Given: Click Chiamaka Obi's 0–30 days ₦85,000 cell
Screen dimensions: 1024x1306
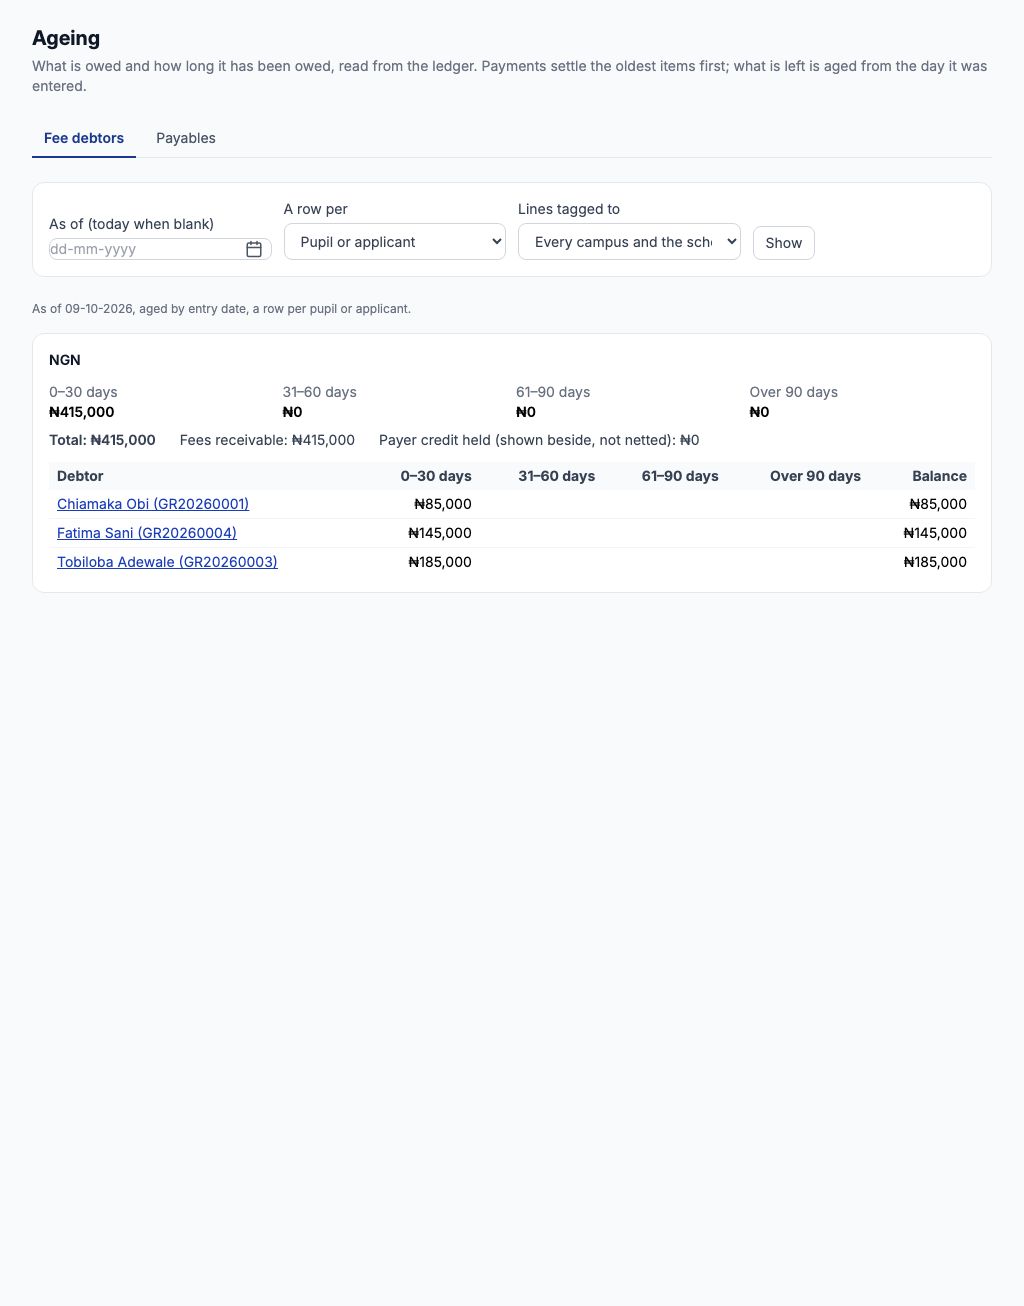Looking at the screenshot, I should pos(443,504).
